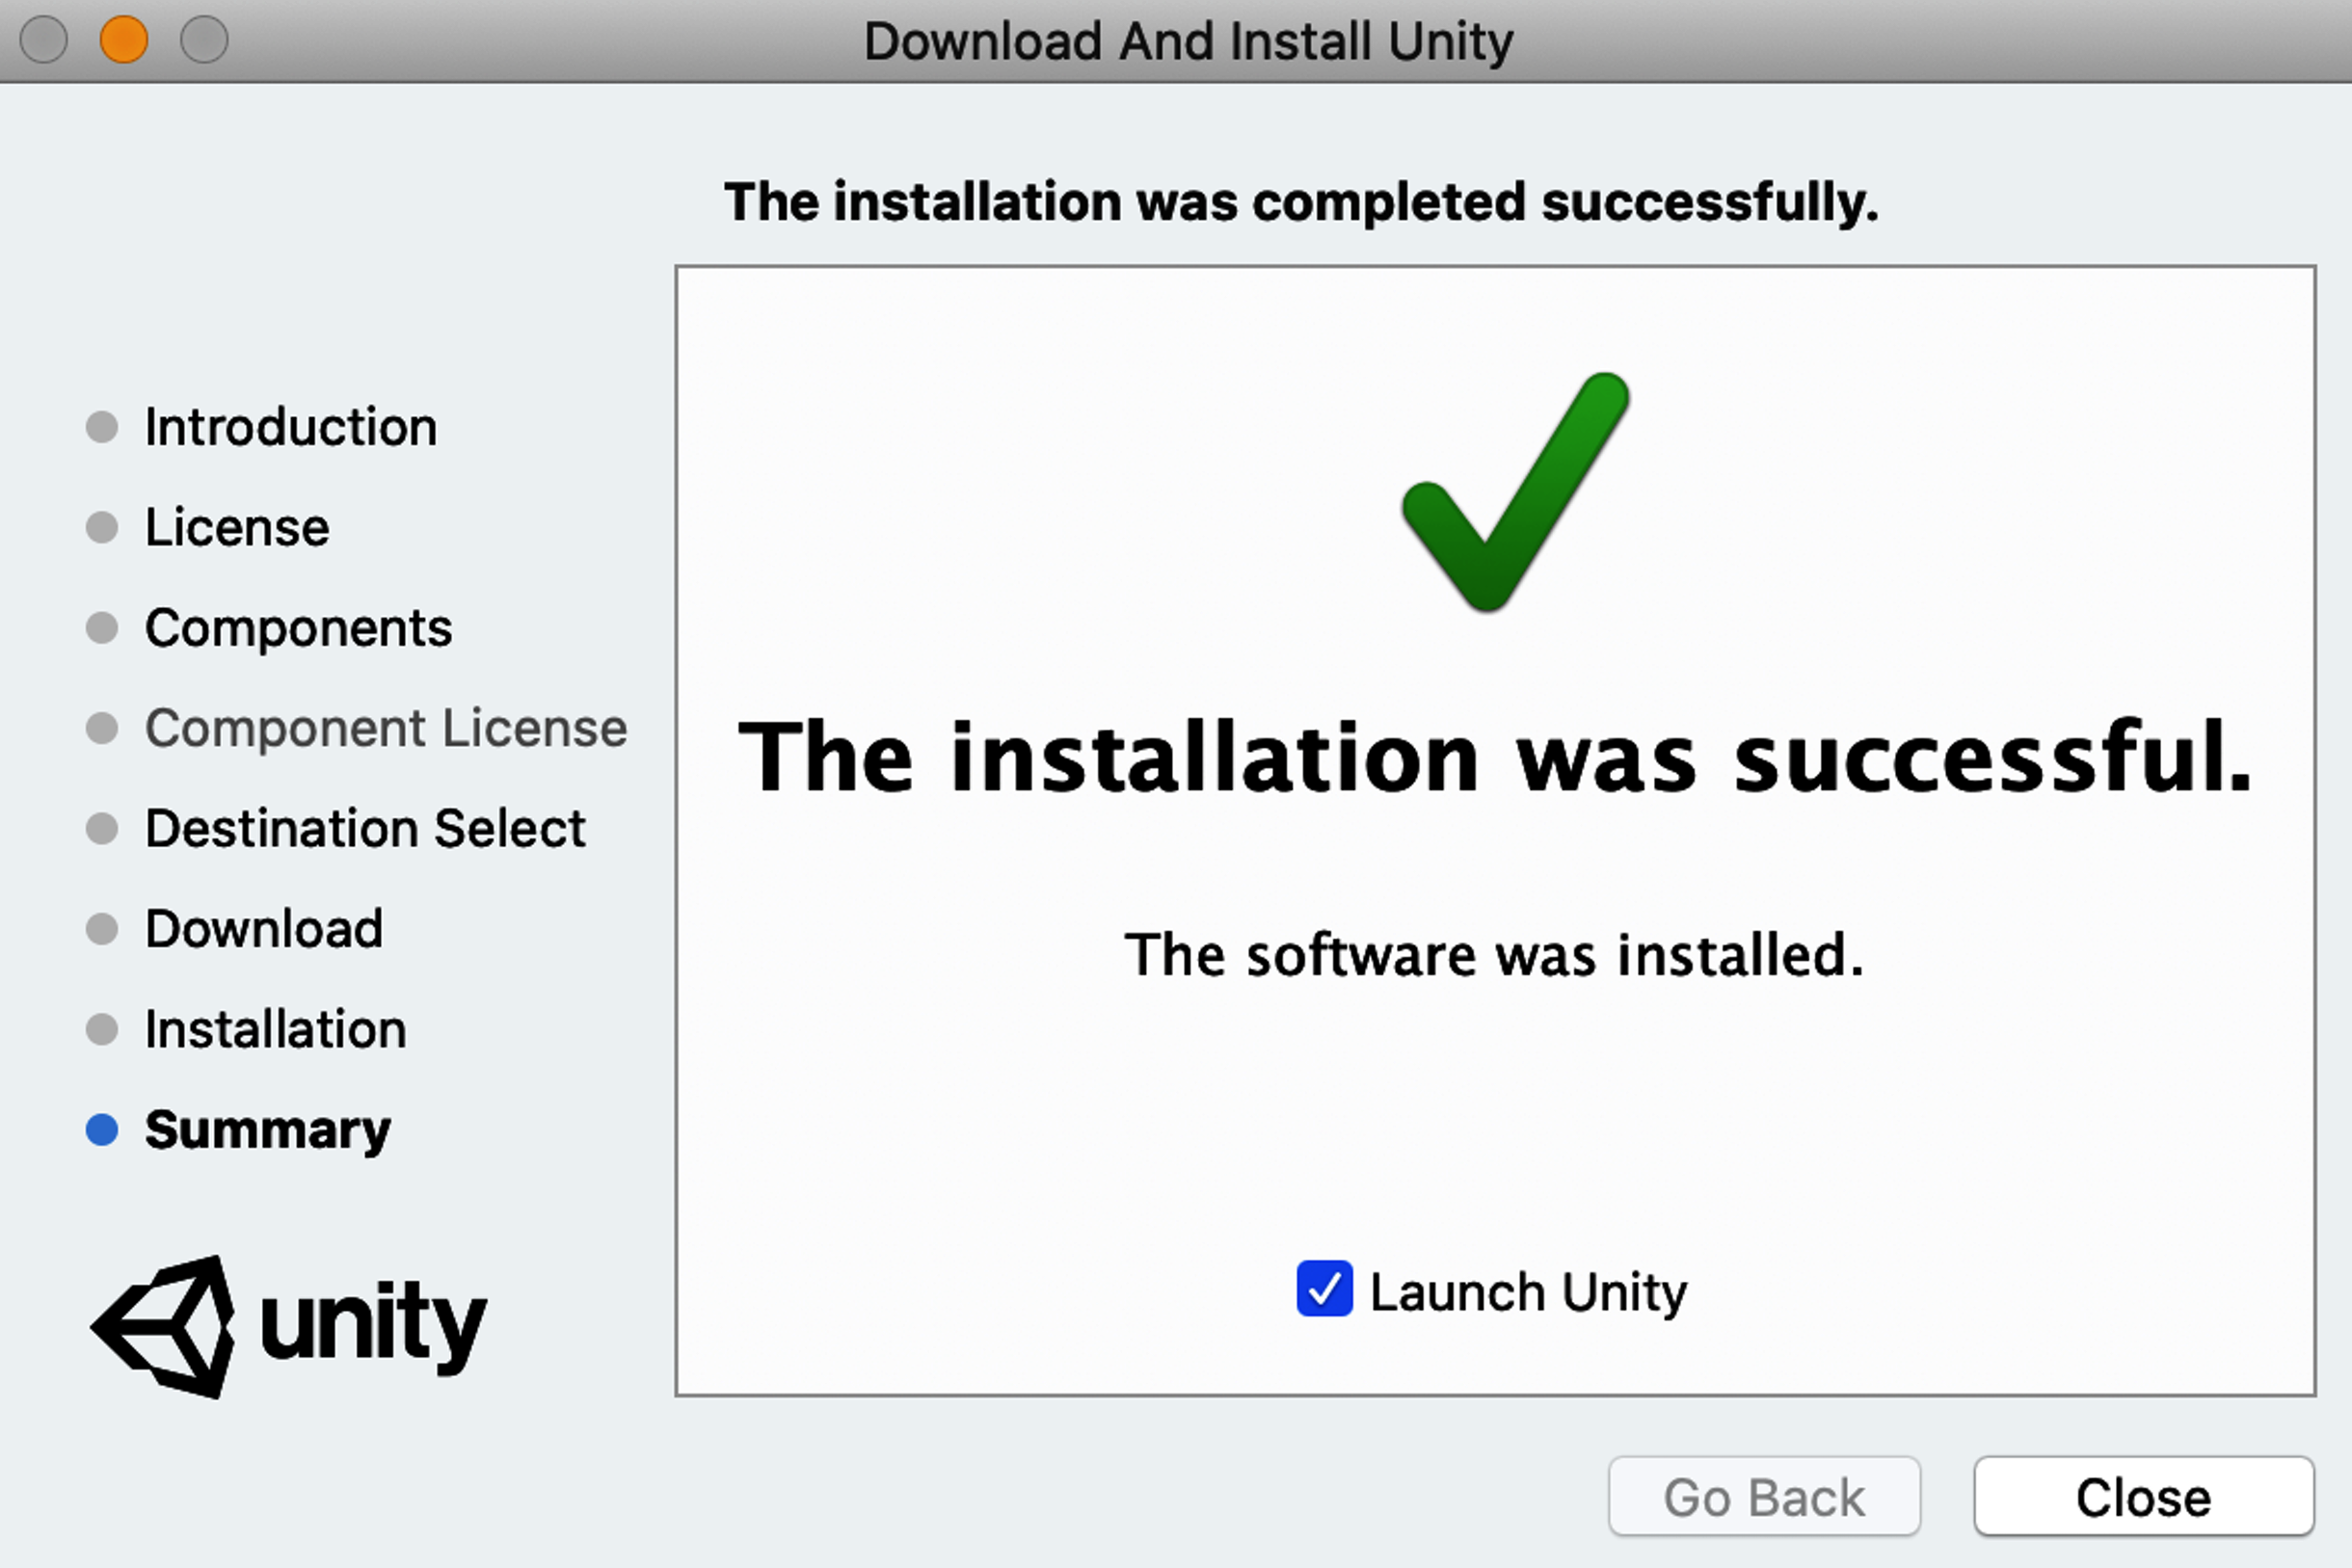Click the "The software was installed." text

1494,954
